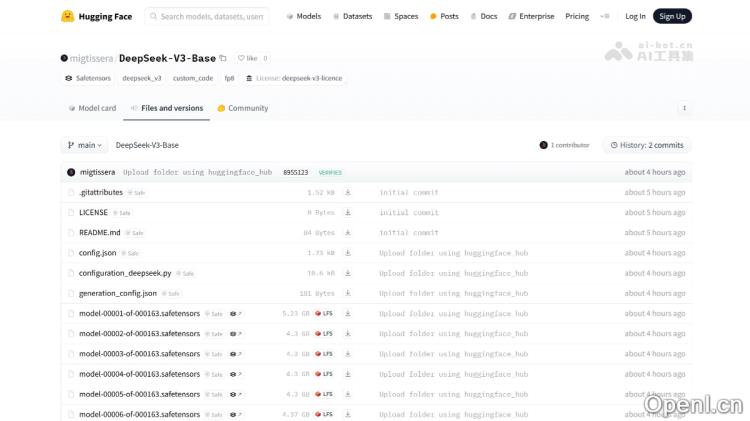This screenshot has width=750, height=421.
Task: Open the .gitattributes file
Action: point(100,192)
